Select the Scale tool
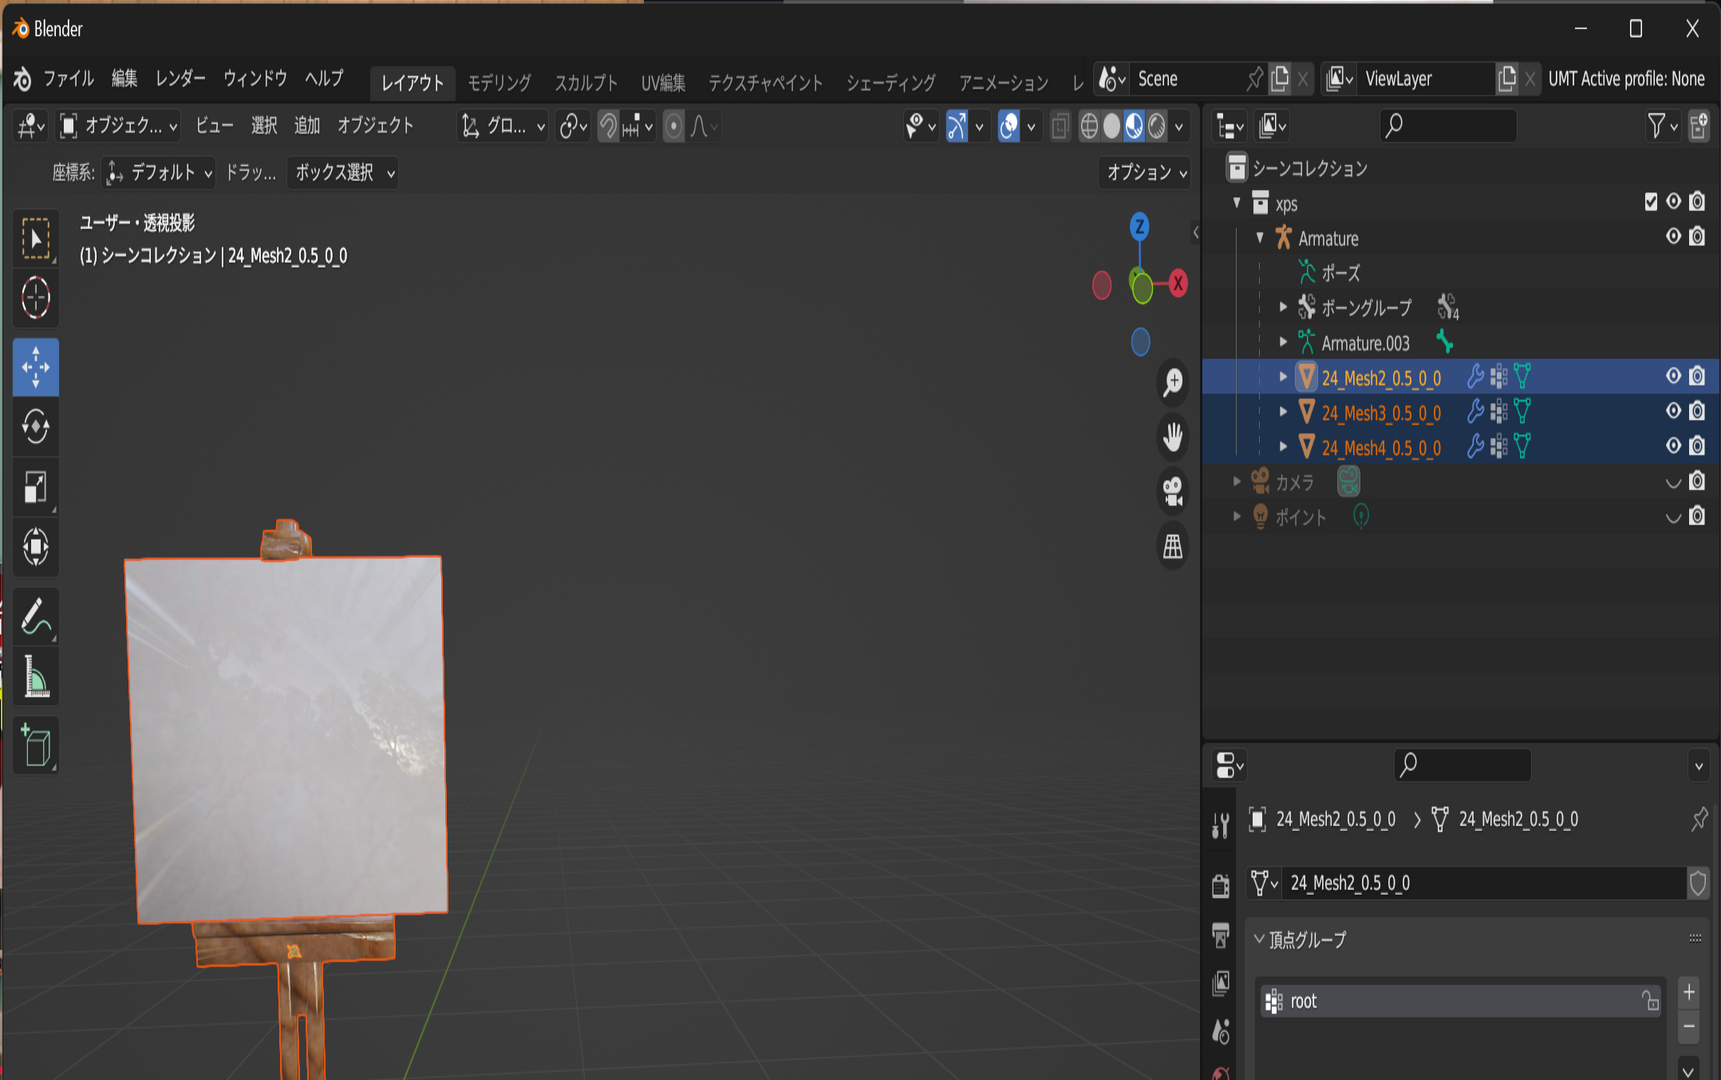This screenshot has width=1721, height=1080. [x=36, y=487]
